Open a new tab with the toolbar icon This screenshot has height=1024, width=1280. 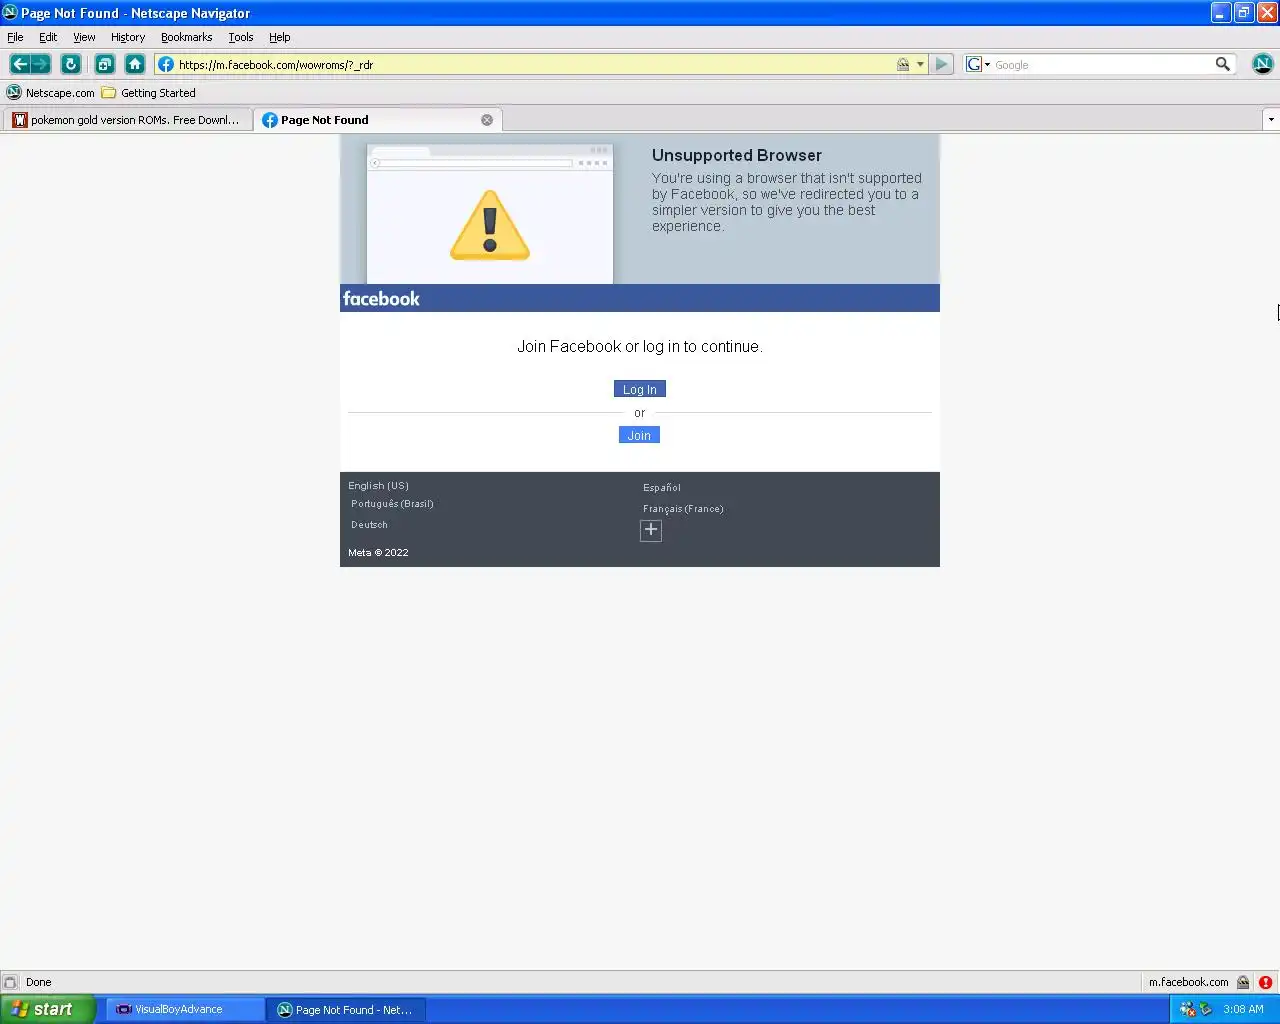(x=104, y=64)
